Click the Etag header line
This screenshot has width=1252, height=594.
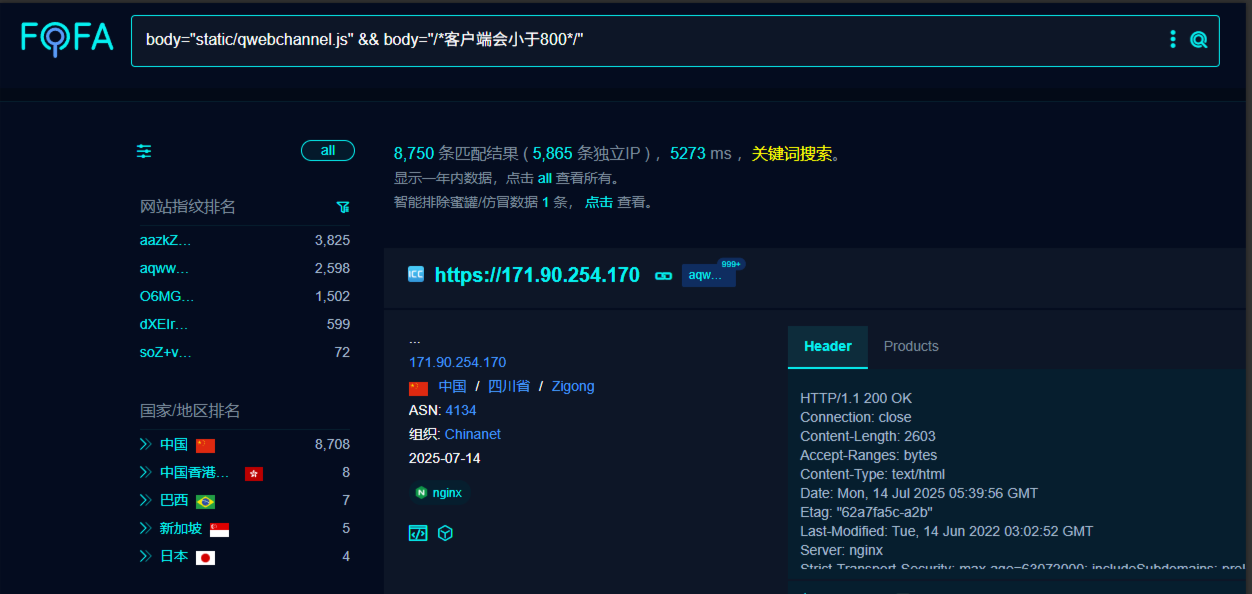[x=867, y=512]
